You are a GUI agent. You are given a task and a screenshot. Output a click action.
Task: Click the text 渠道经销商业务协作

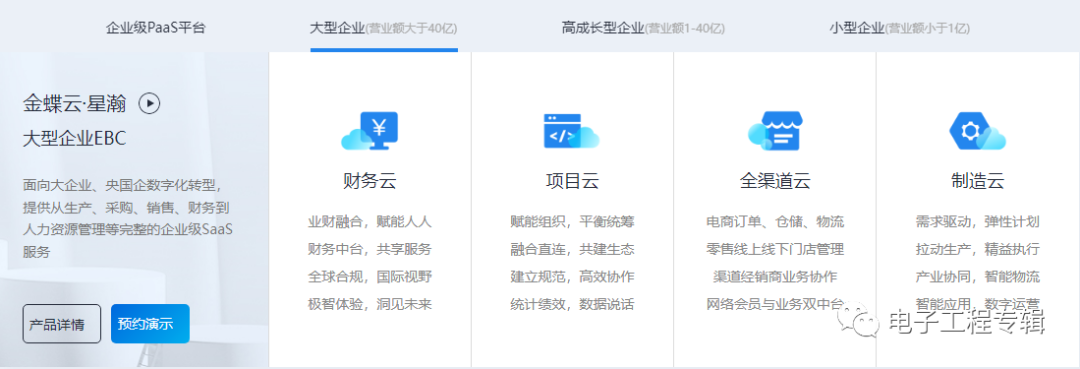pyautogui.click(x=775, y=277)
